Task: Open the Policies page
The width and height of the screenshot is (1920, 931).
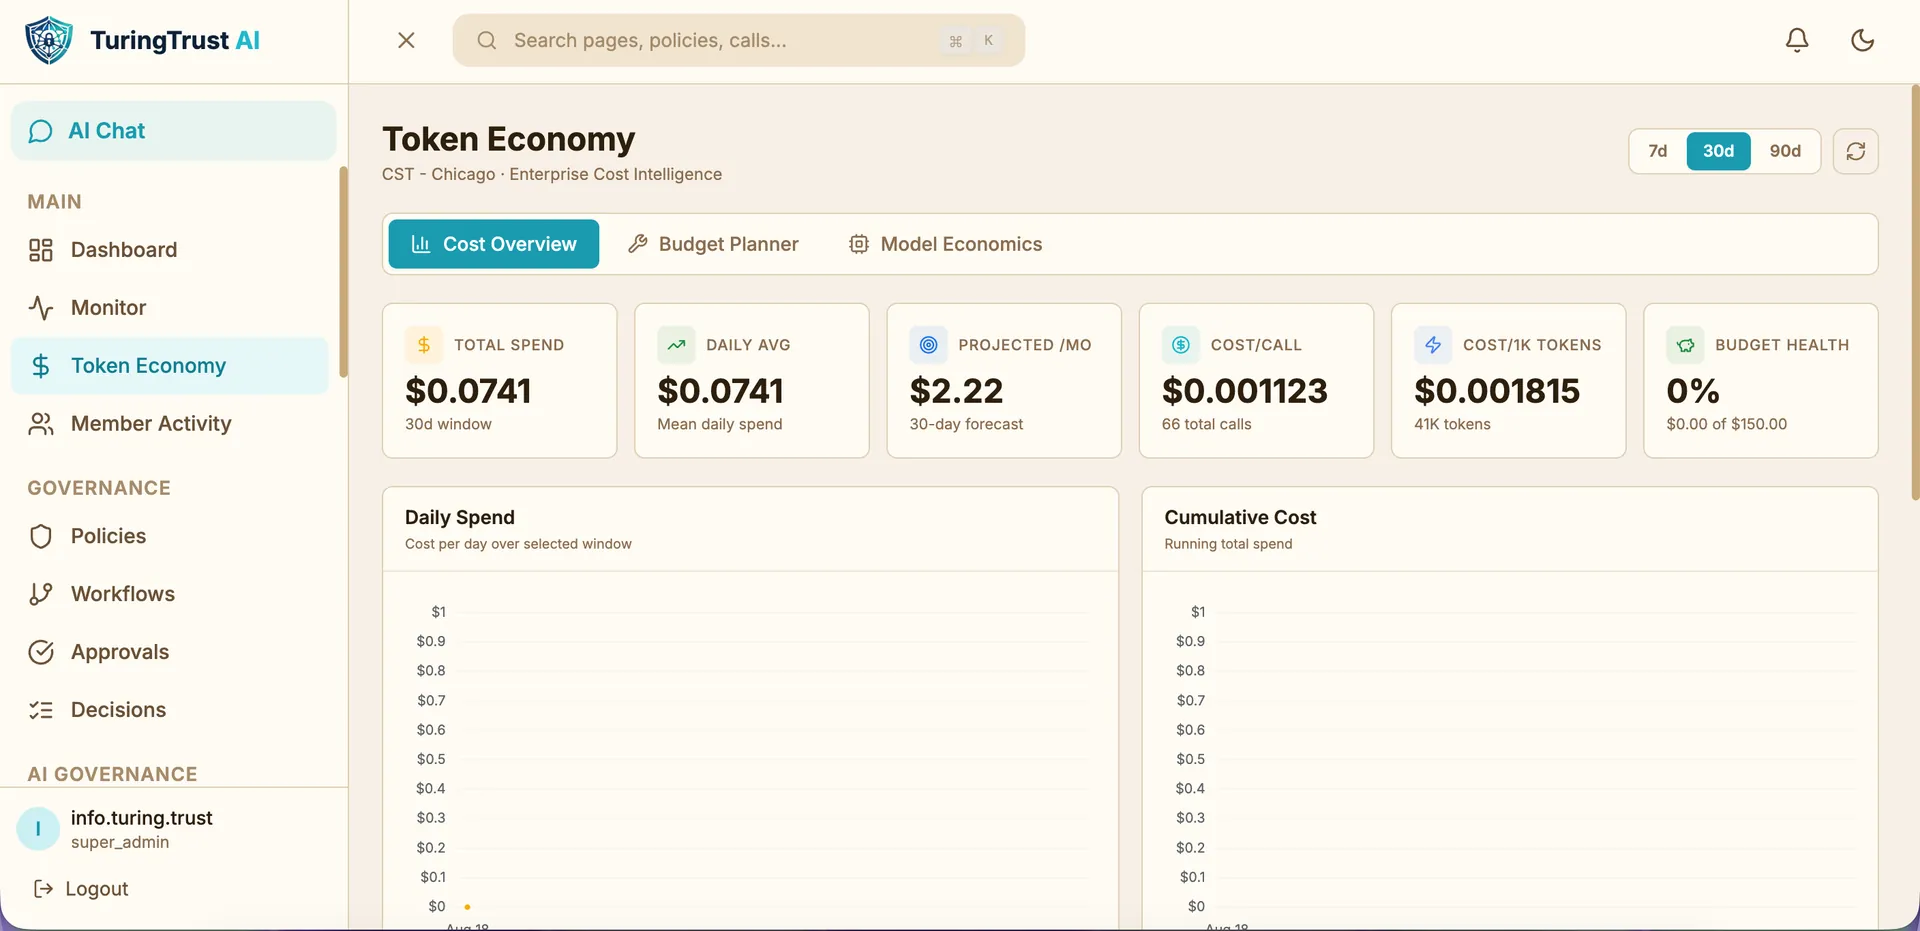Action: coord(170,536)
